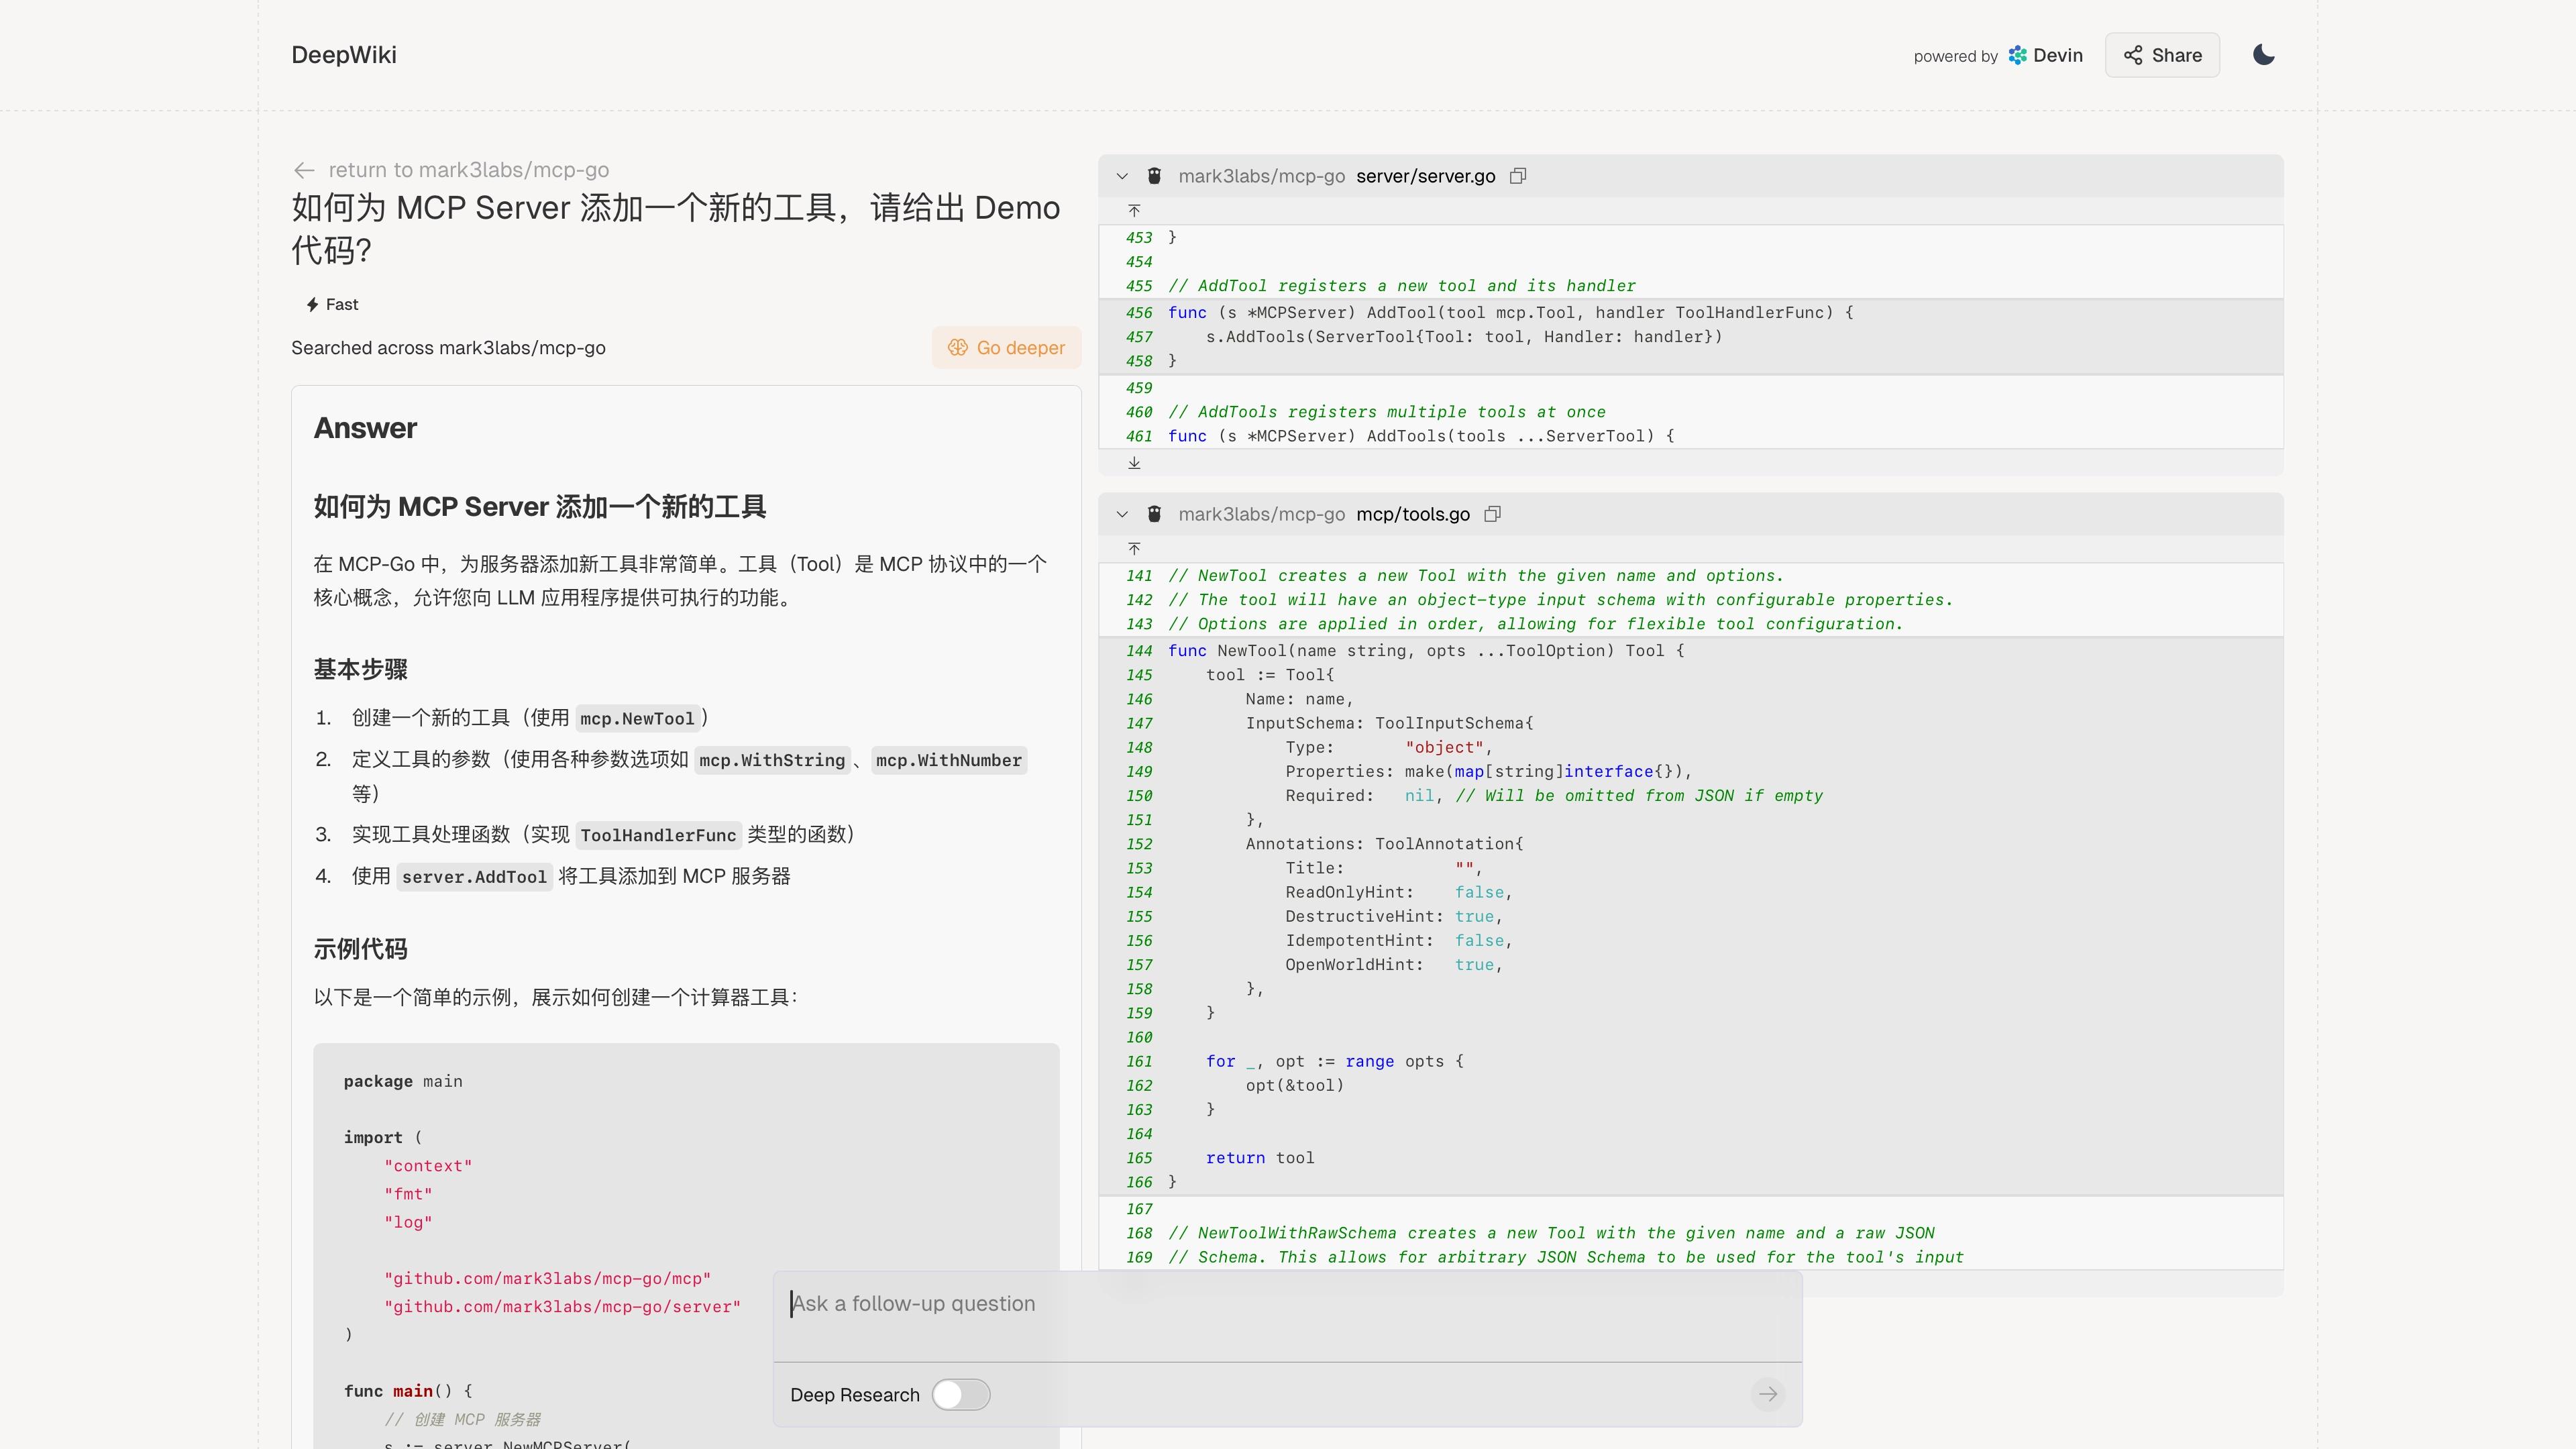Screen dimensions: 2576x1449
Task: Open mcp/tools.go file link
Action: (1412, 514)
